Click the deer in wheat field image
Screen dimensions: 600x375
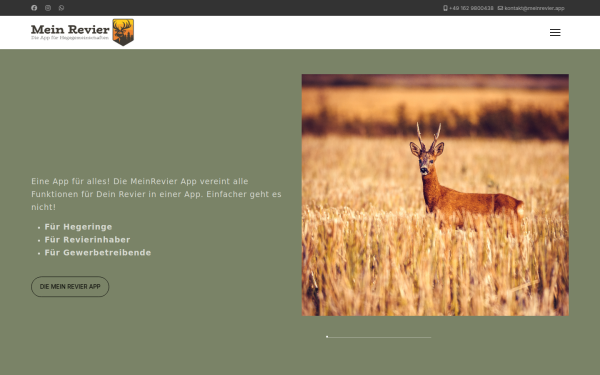coord(435,195)
